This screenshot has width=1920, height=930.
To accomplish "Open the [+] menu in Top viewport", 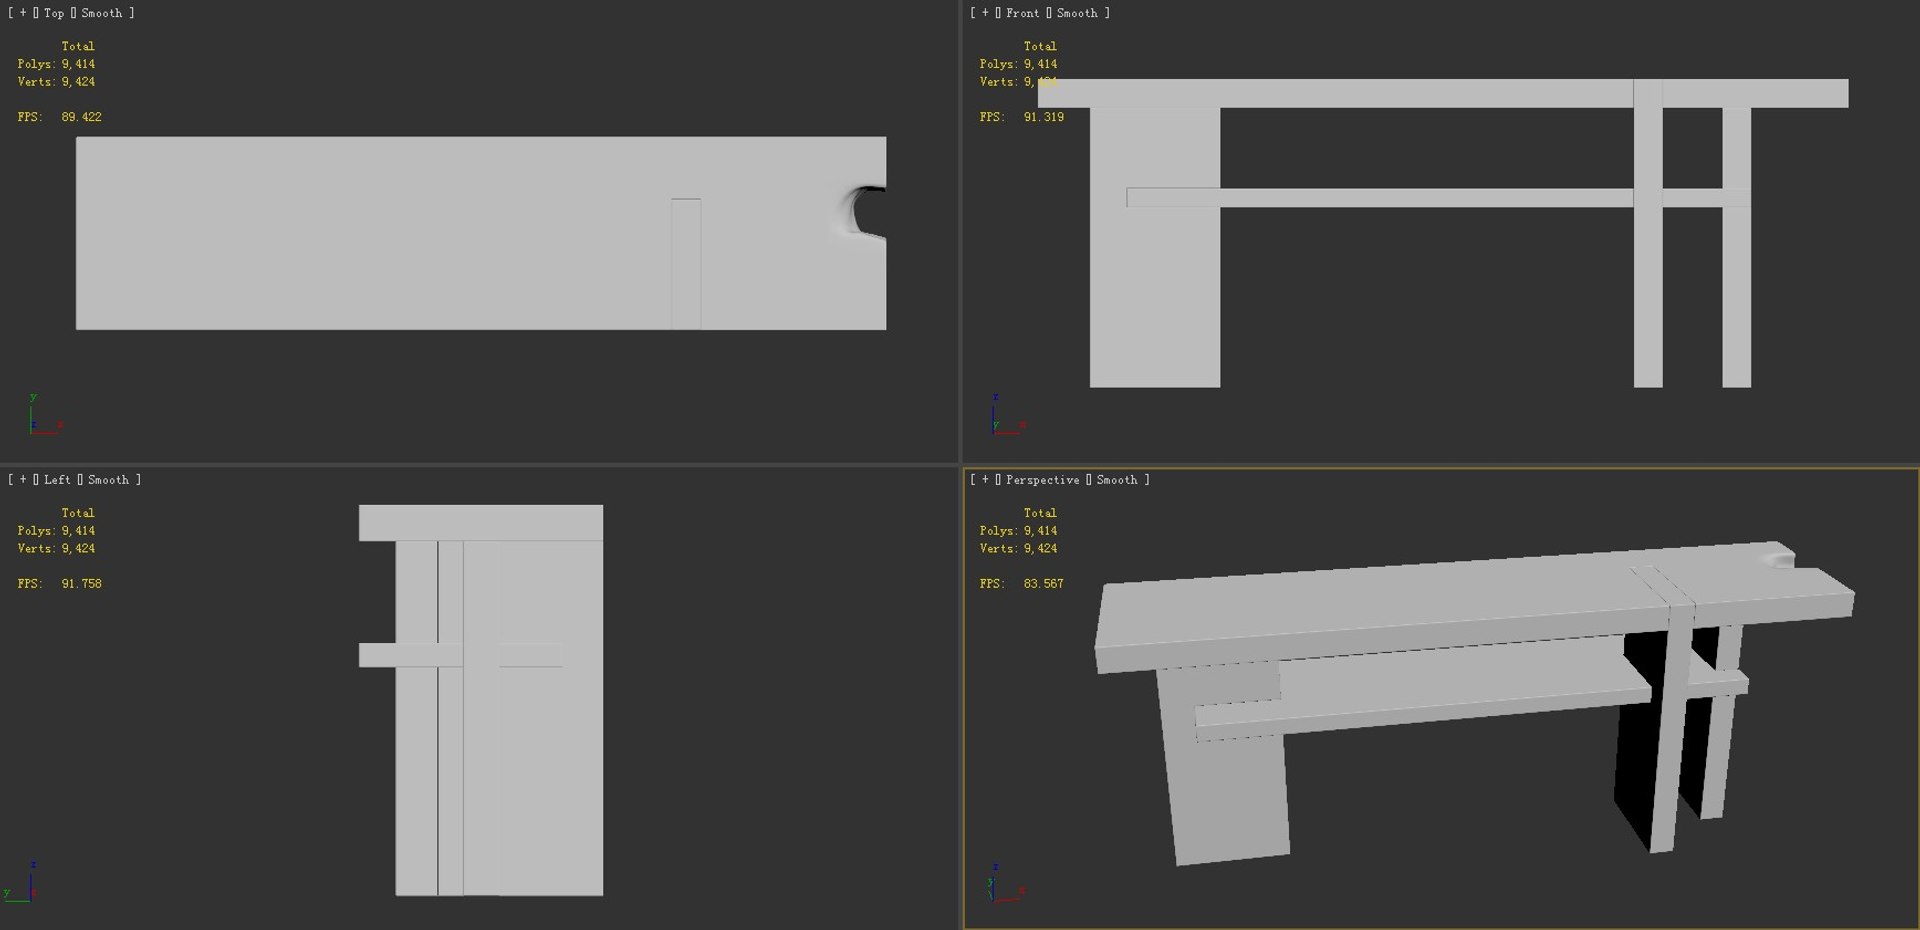I will point(23,13).
